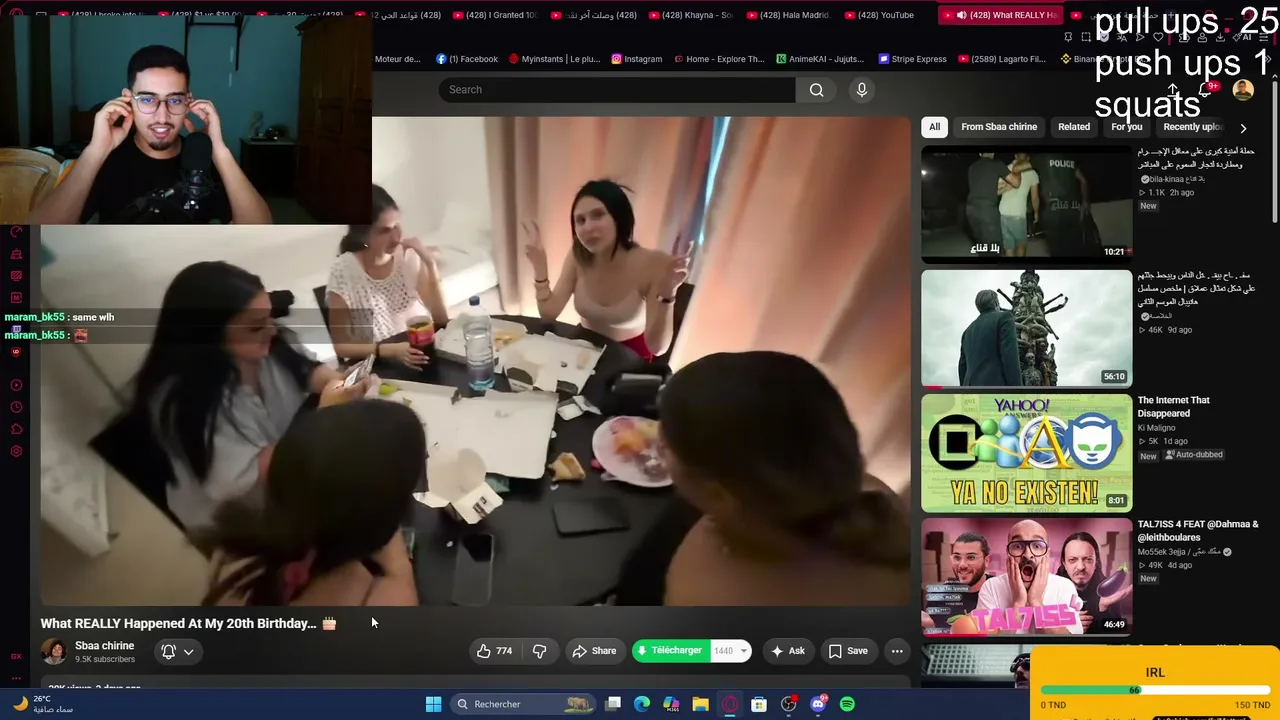Click inside the YouTube Search field
This screenshot has height=720, width=1280.
(617, 90)
